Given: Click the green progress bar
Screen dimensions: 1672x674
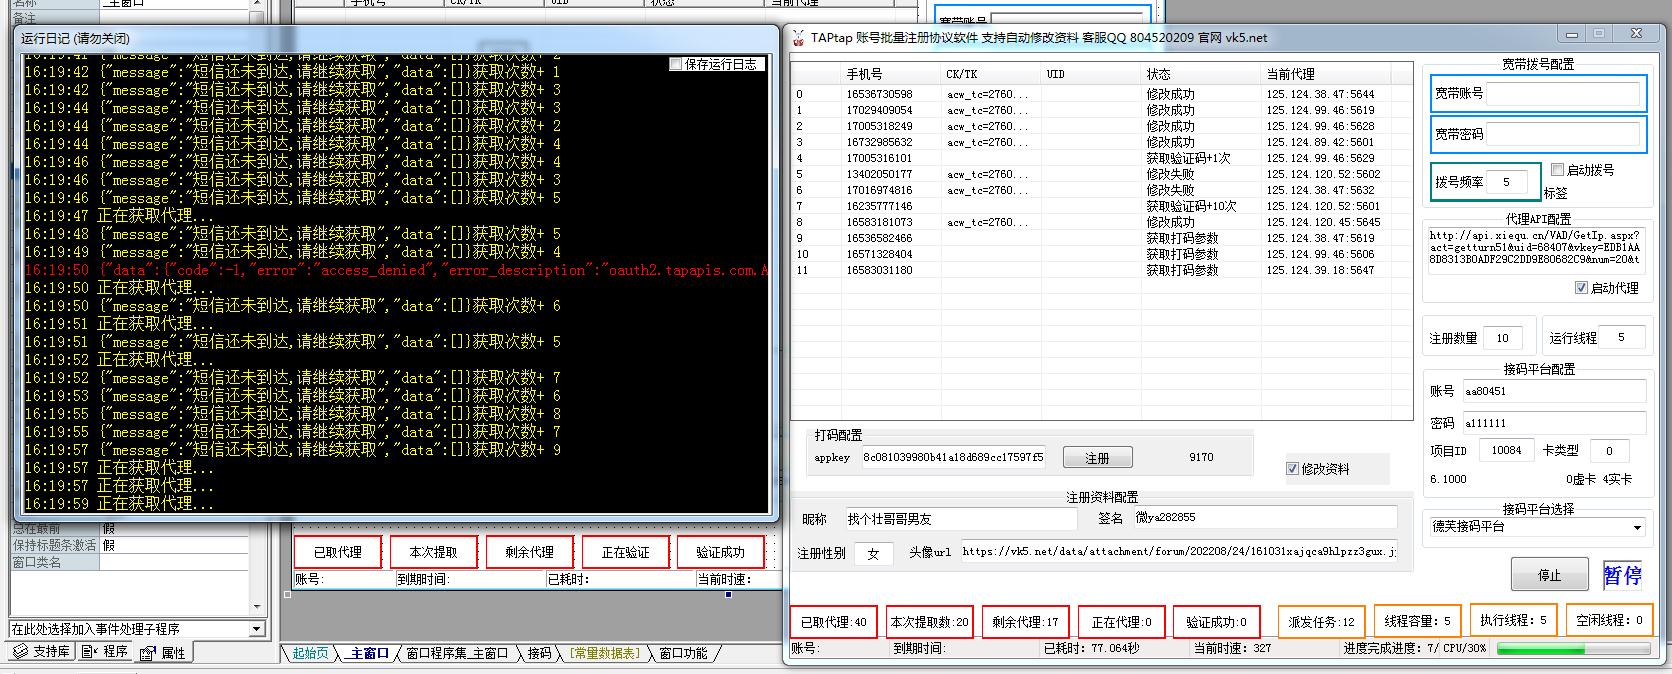Looking at the screenshot, I should 1540,649.
